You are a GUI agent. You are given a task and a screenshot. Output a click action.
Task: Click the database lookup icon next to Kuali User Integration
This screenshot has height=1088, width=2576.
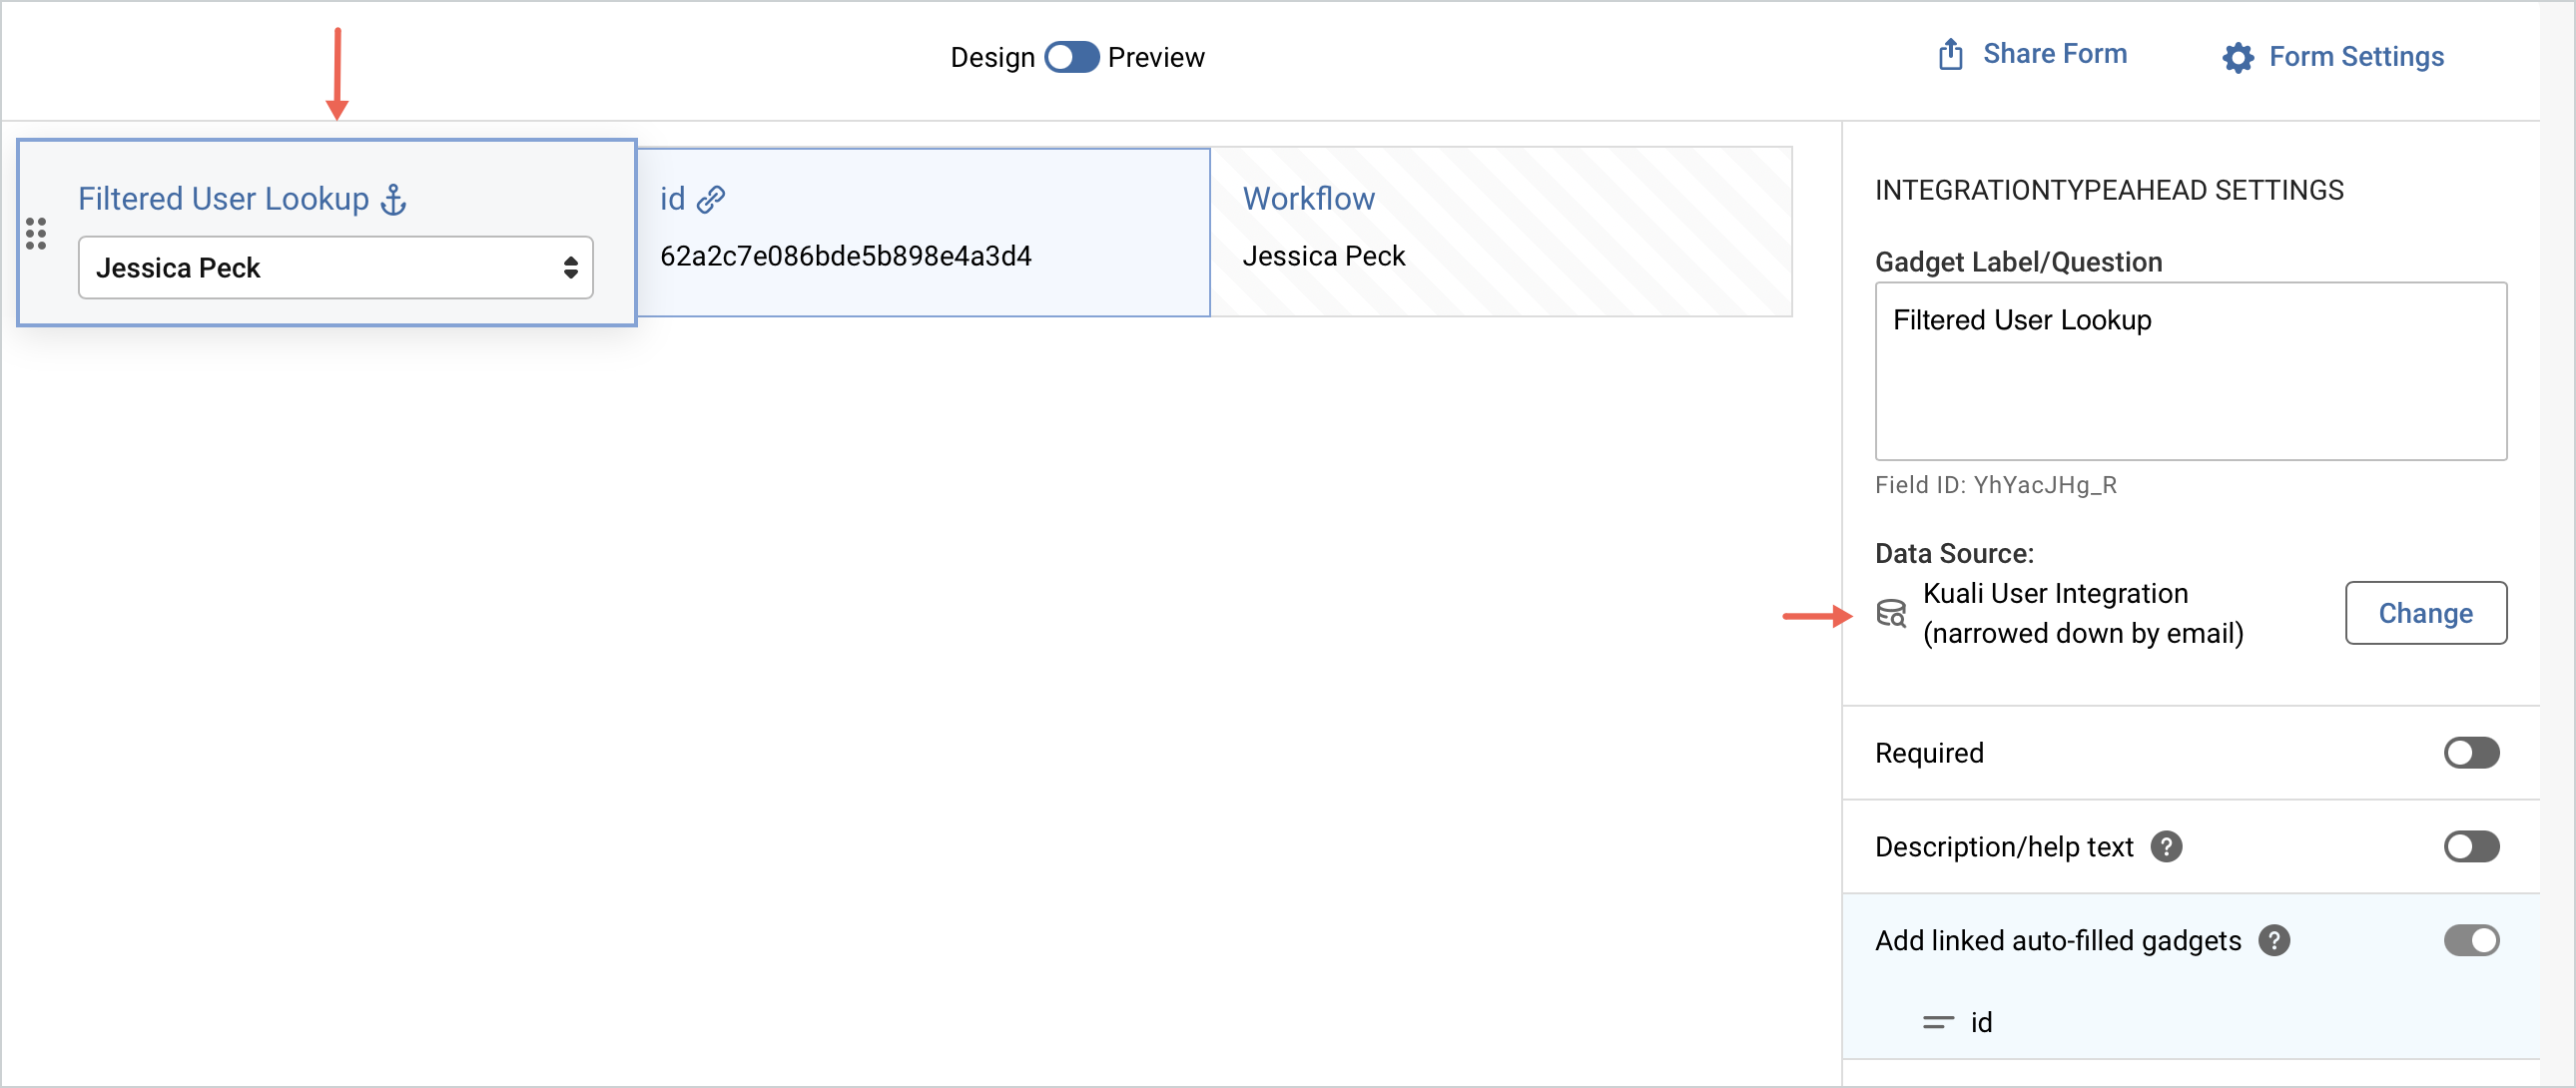[1892, 614]
